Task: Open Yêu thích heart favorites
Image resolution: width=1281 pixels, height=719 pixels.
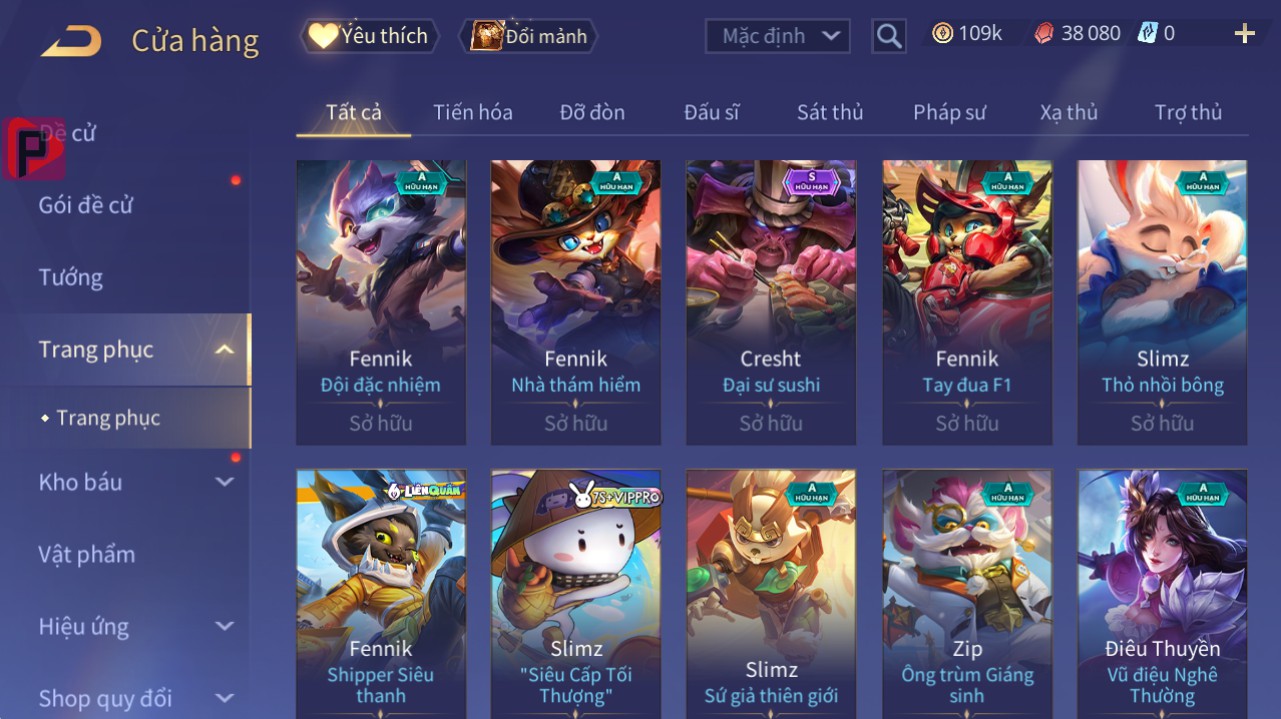Action: pyautogui.click(x=367, y=36)
